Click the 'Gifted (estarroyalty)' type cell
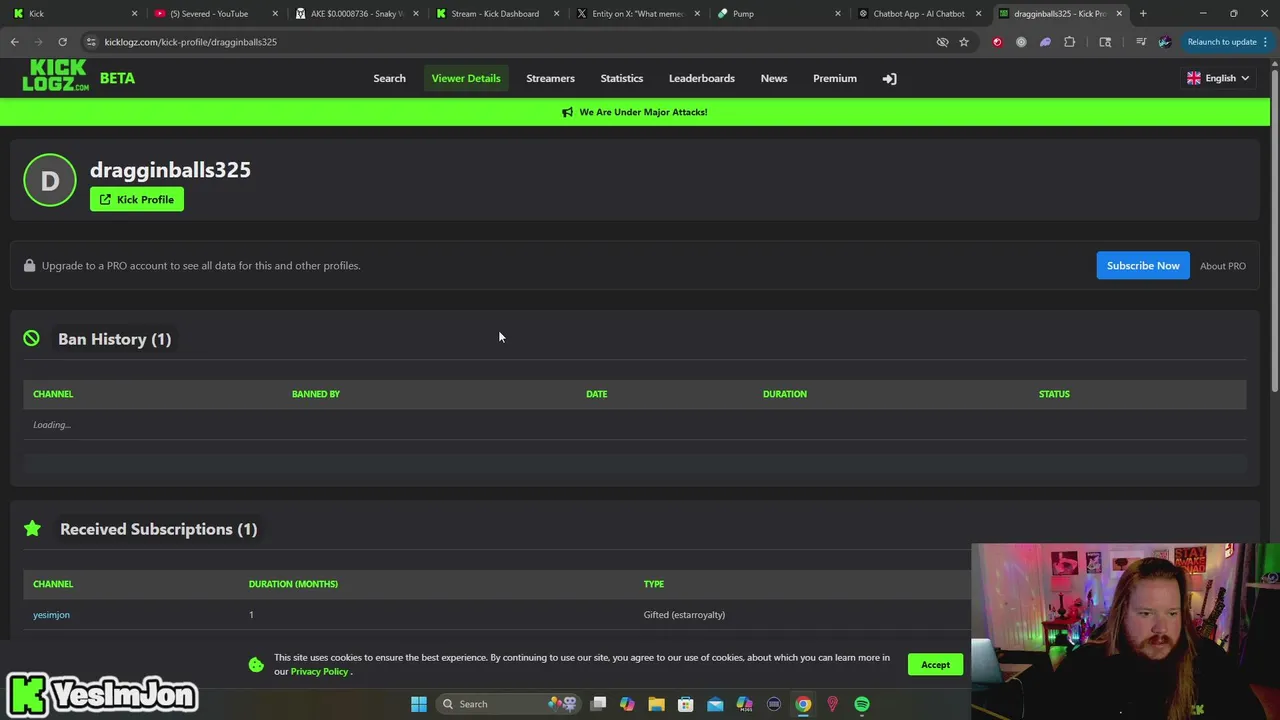This screenshot has height=720, width=1280. point(684,615)
